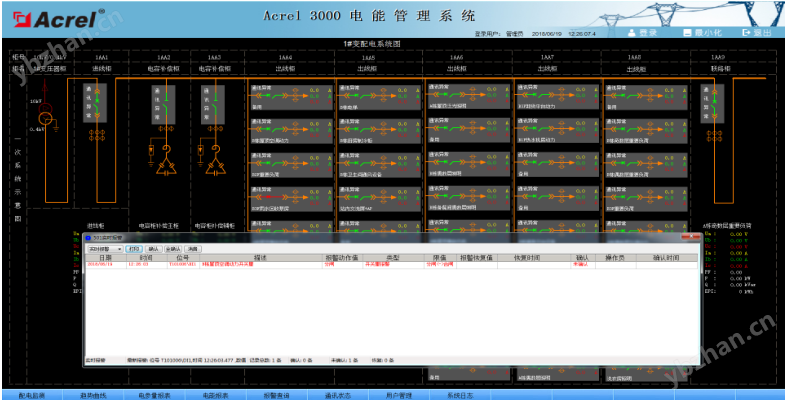Click the alarm window title bar icon
The image size is (787, 402).
[x=89, y=237]
